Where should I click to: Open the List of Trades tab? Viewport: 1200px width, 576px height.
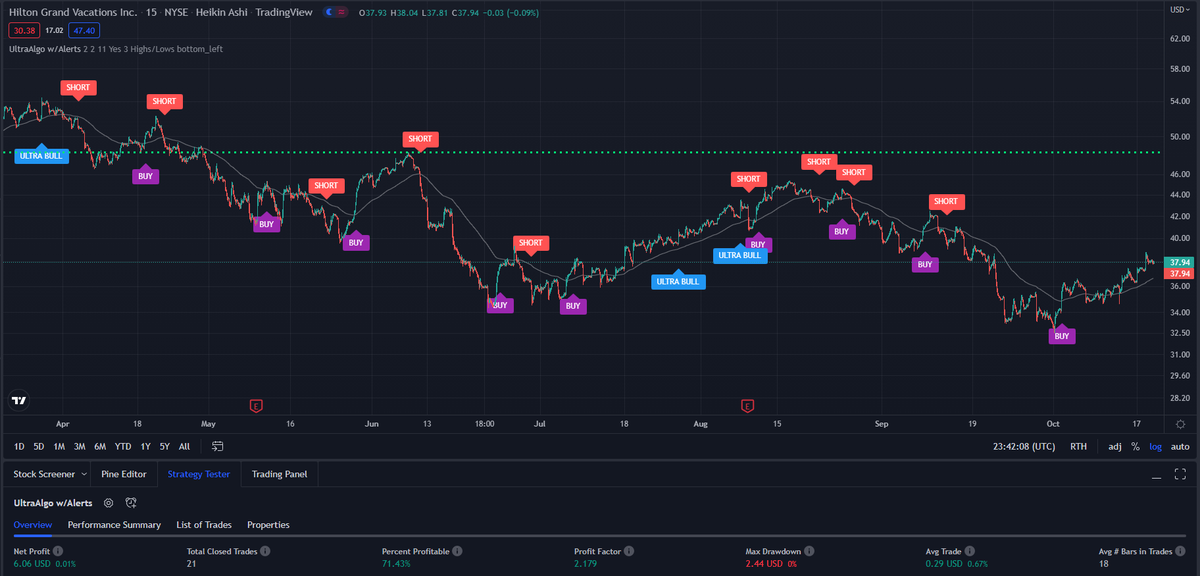(x=204, y=524)
